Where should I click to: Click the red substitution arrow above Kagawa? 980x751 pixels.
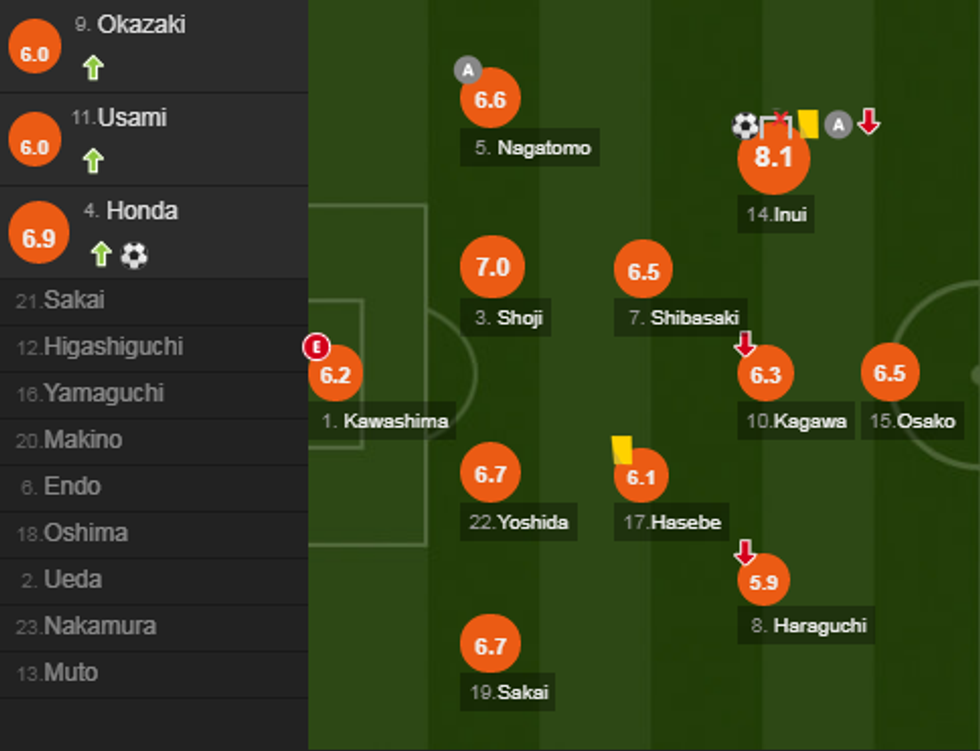pyautogui.click(x=745, y=345)
